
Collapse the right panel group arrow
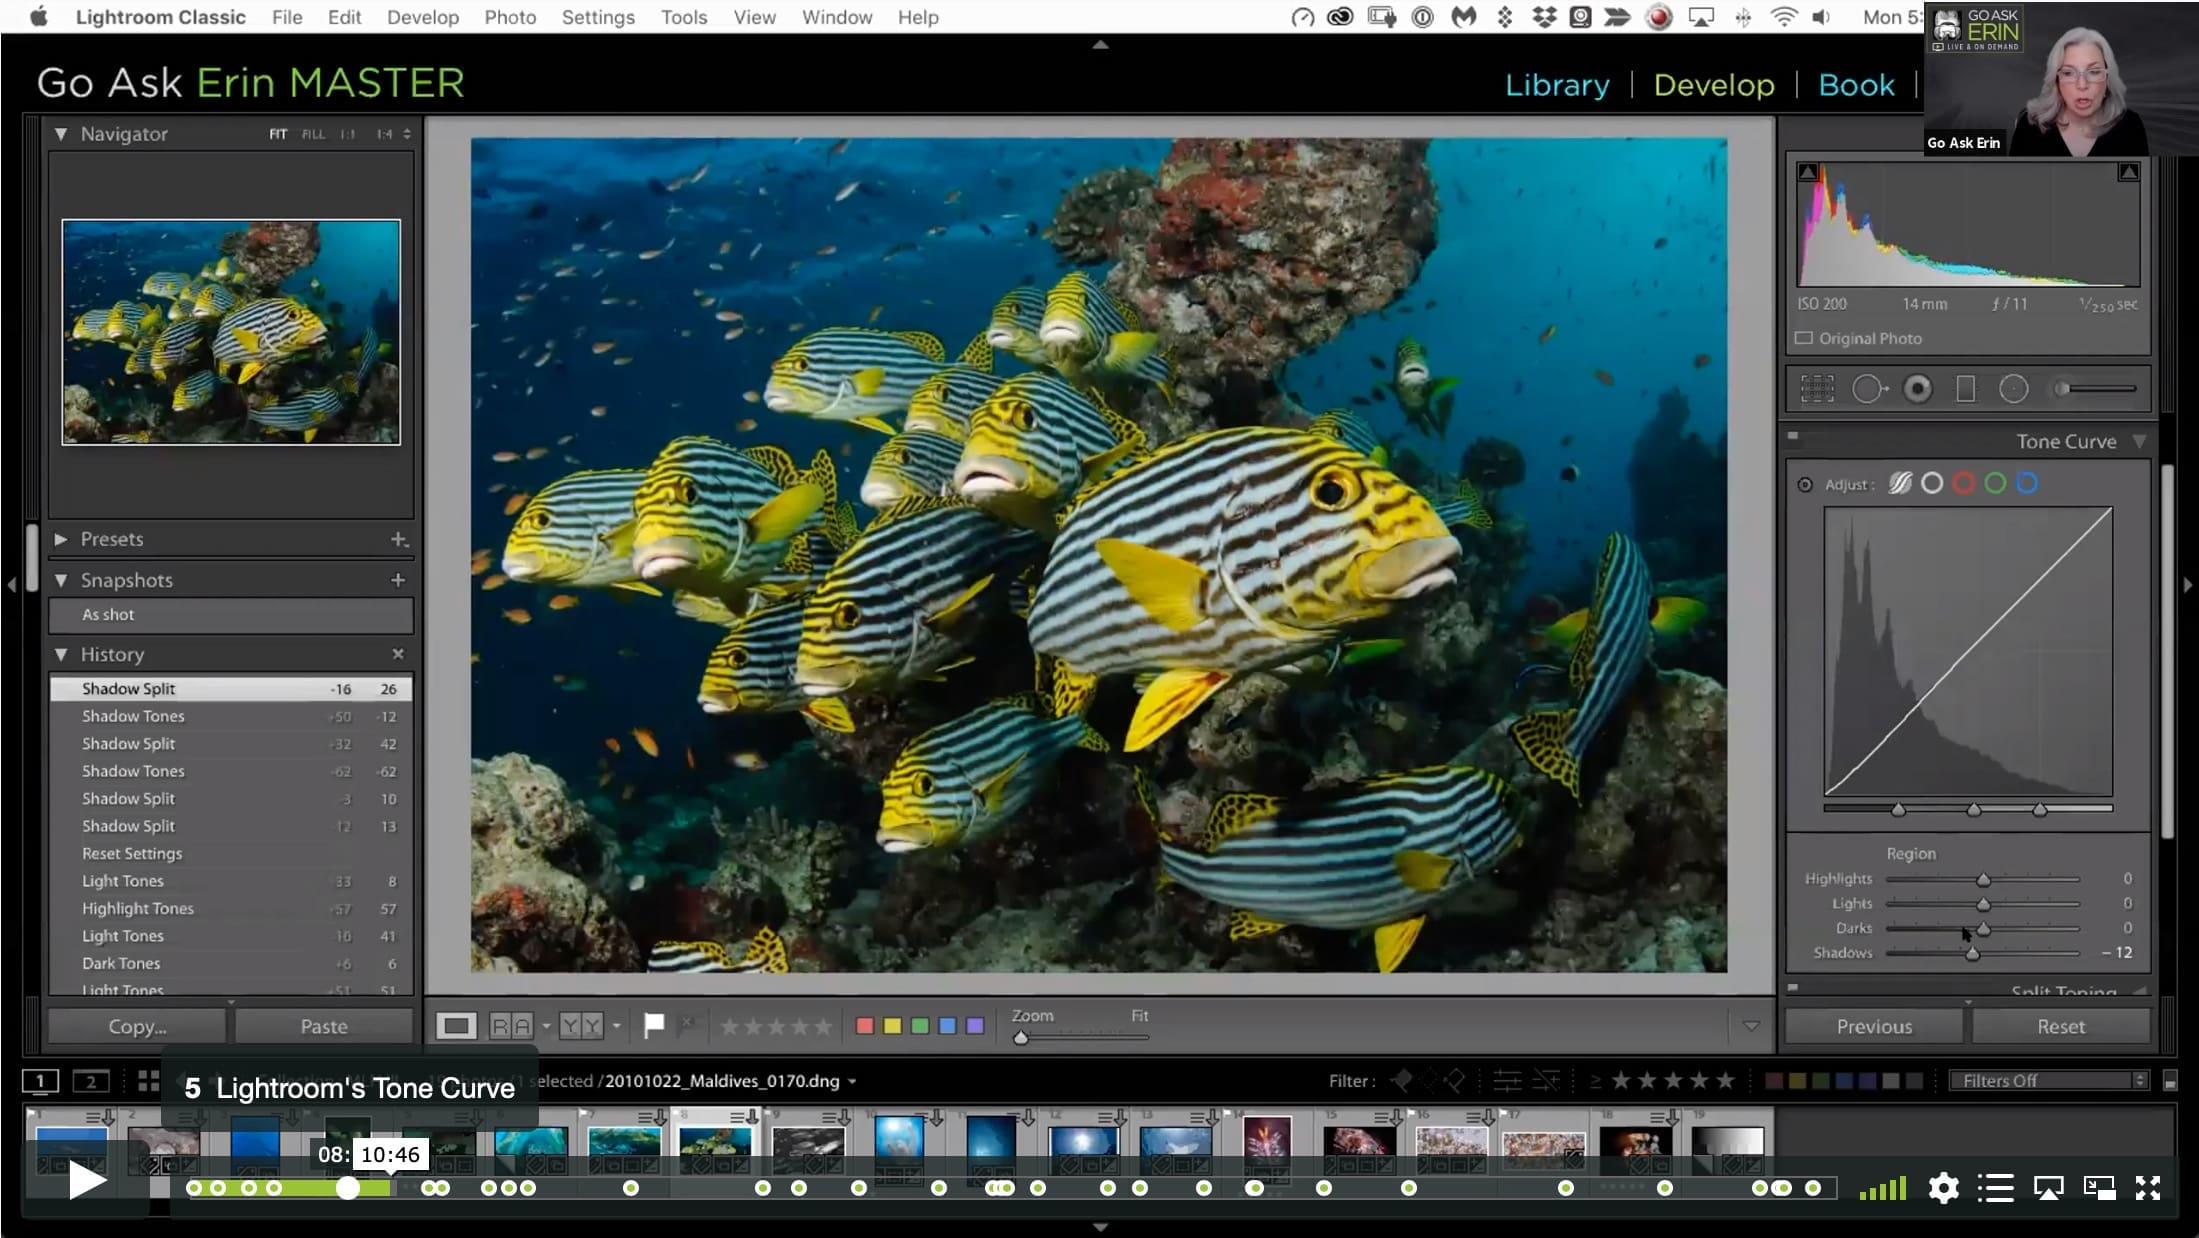click(2187, 585)
